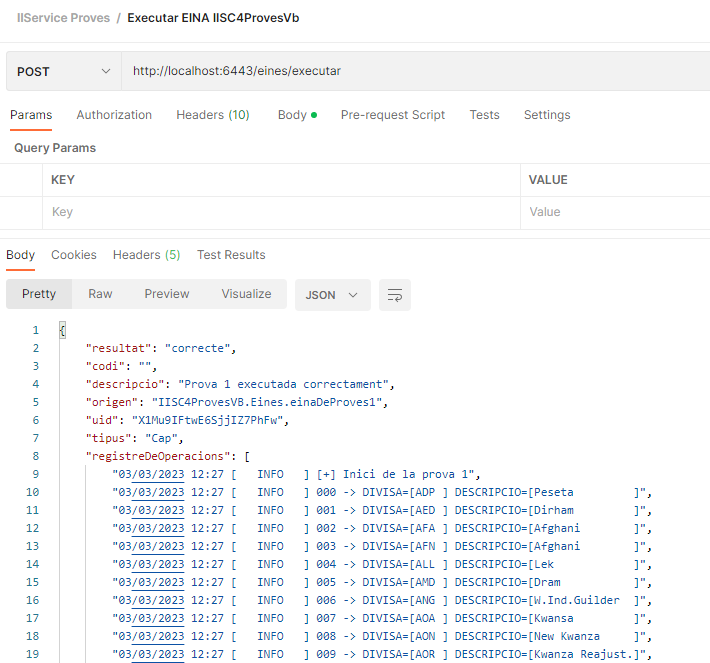Click the KEY column header

(63, 180)
